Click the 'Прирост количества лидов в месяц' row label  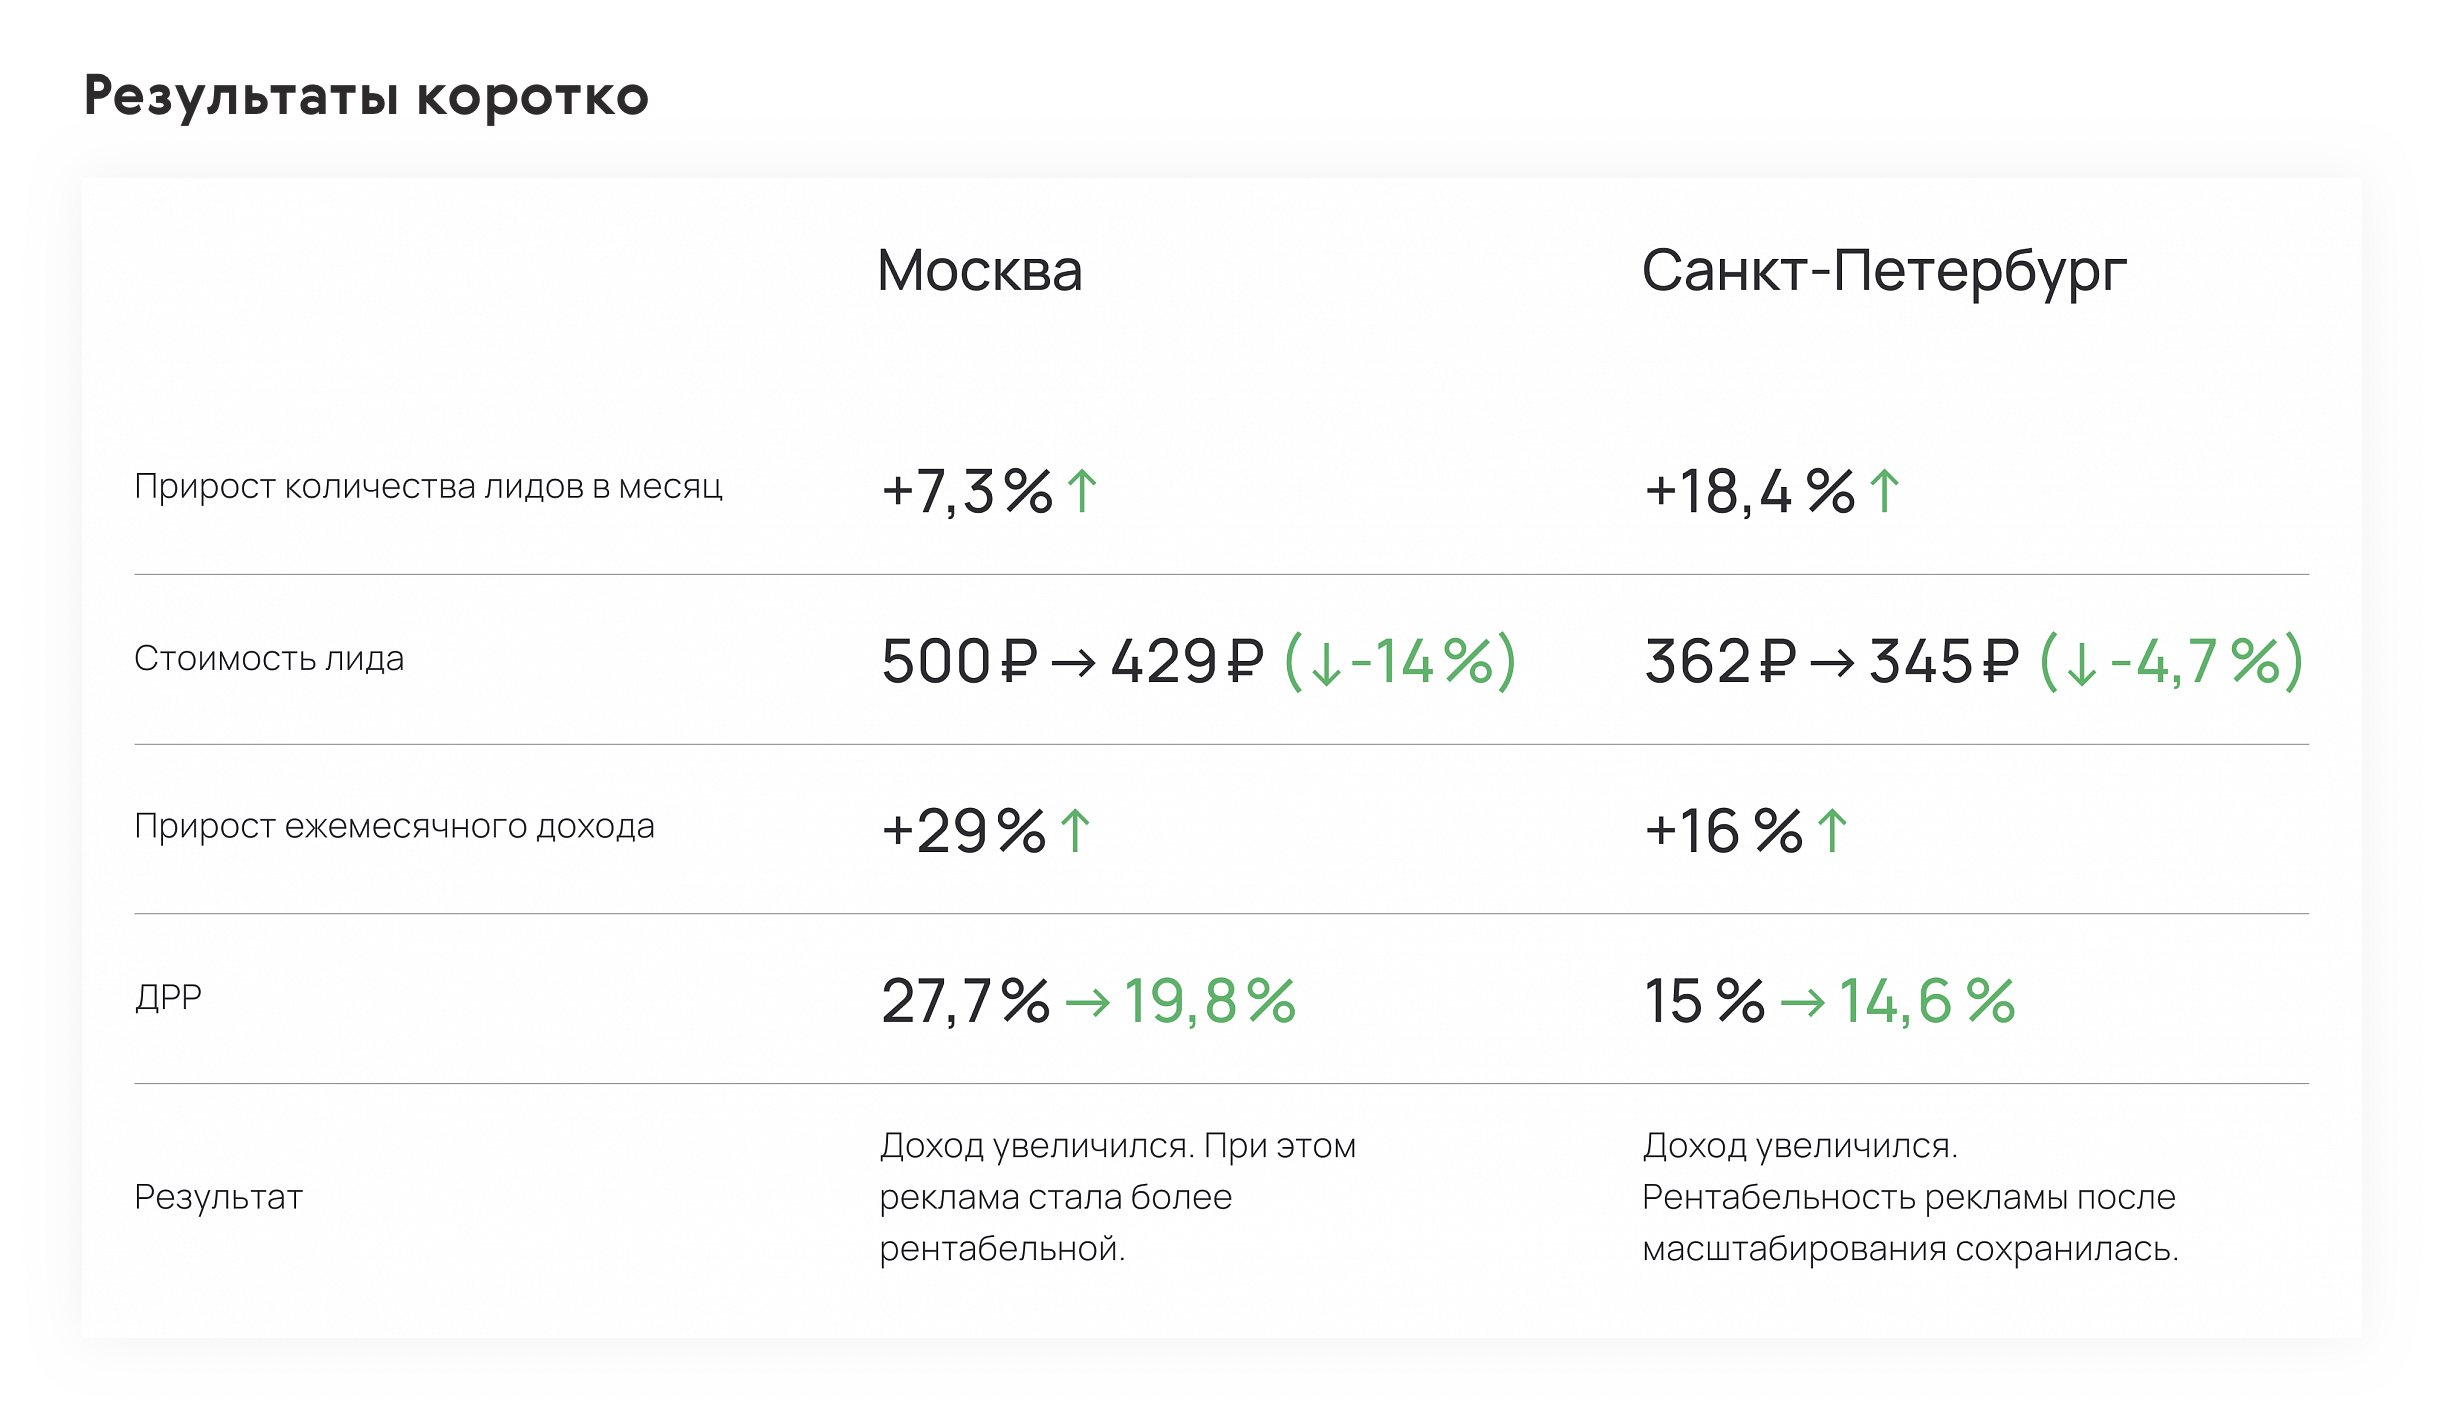tap(428, 487)
